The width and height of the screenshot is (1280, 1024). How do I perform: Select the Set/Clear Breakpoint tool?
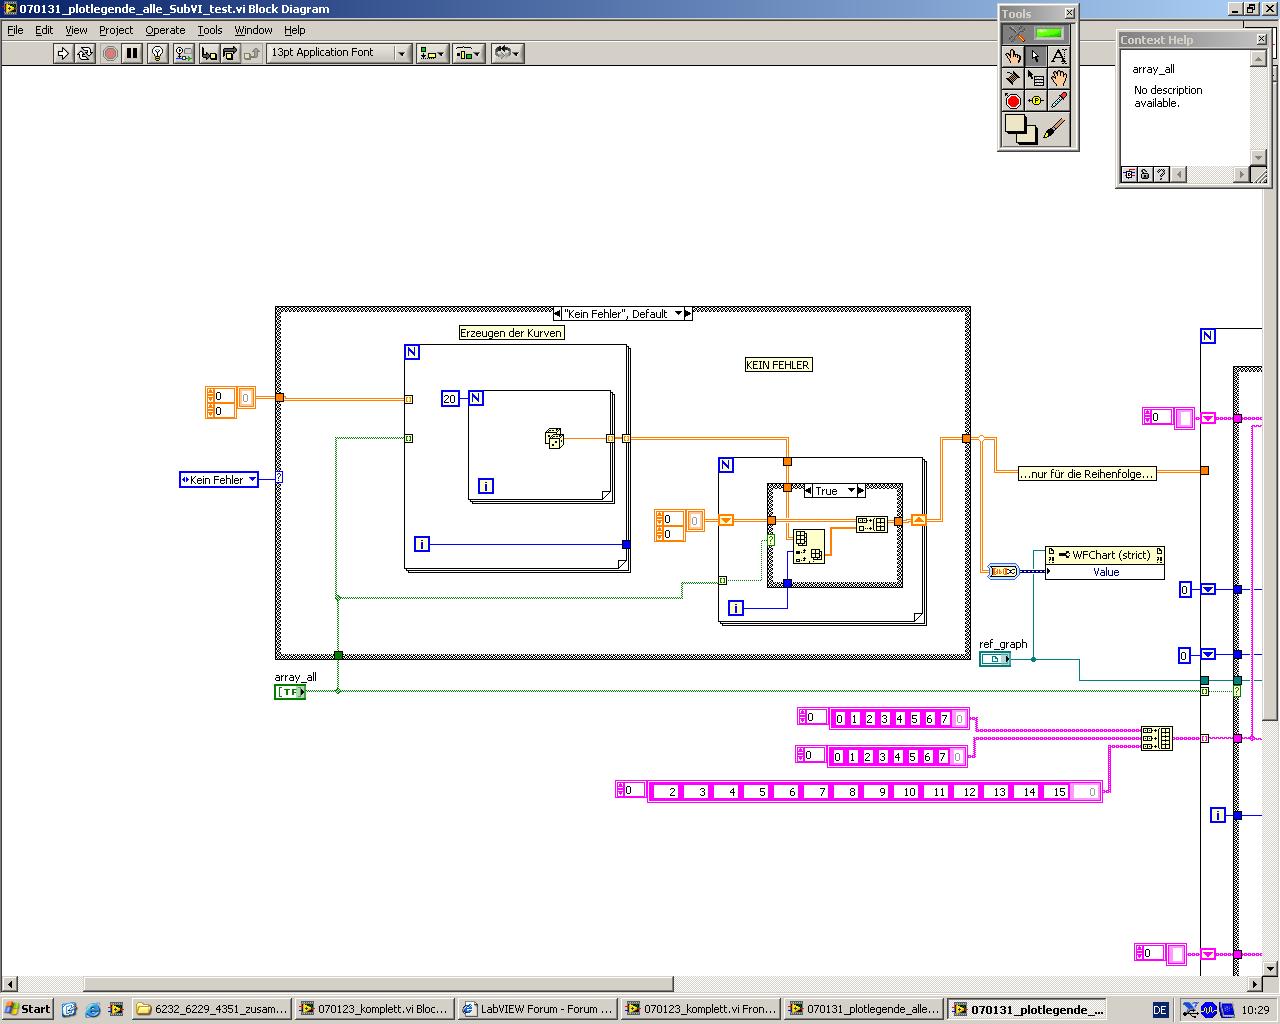coord(1013,101)
